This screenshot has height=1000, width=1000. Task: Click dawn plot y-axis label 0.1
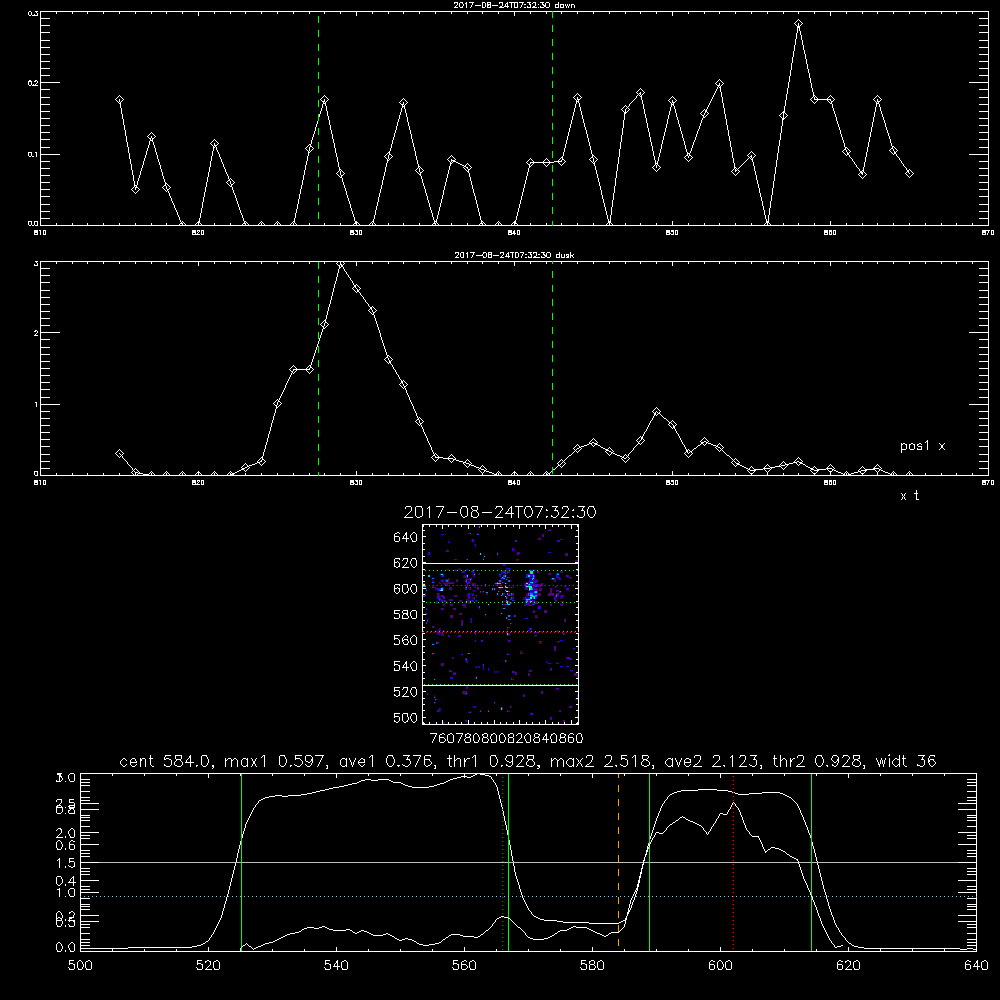click(34, 154)
